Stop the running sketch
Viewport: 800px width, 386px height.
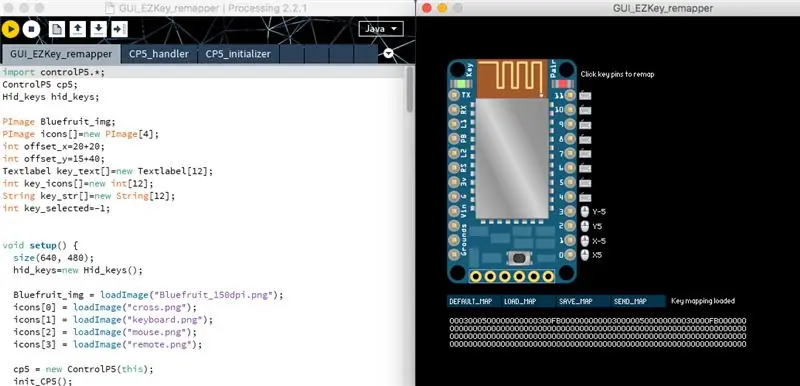[31, 29]
